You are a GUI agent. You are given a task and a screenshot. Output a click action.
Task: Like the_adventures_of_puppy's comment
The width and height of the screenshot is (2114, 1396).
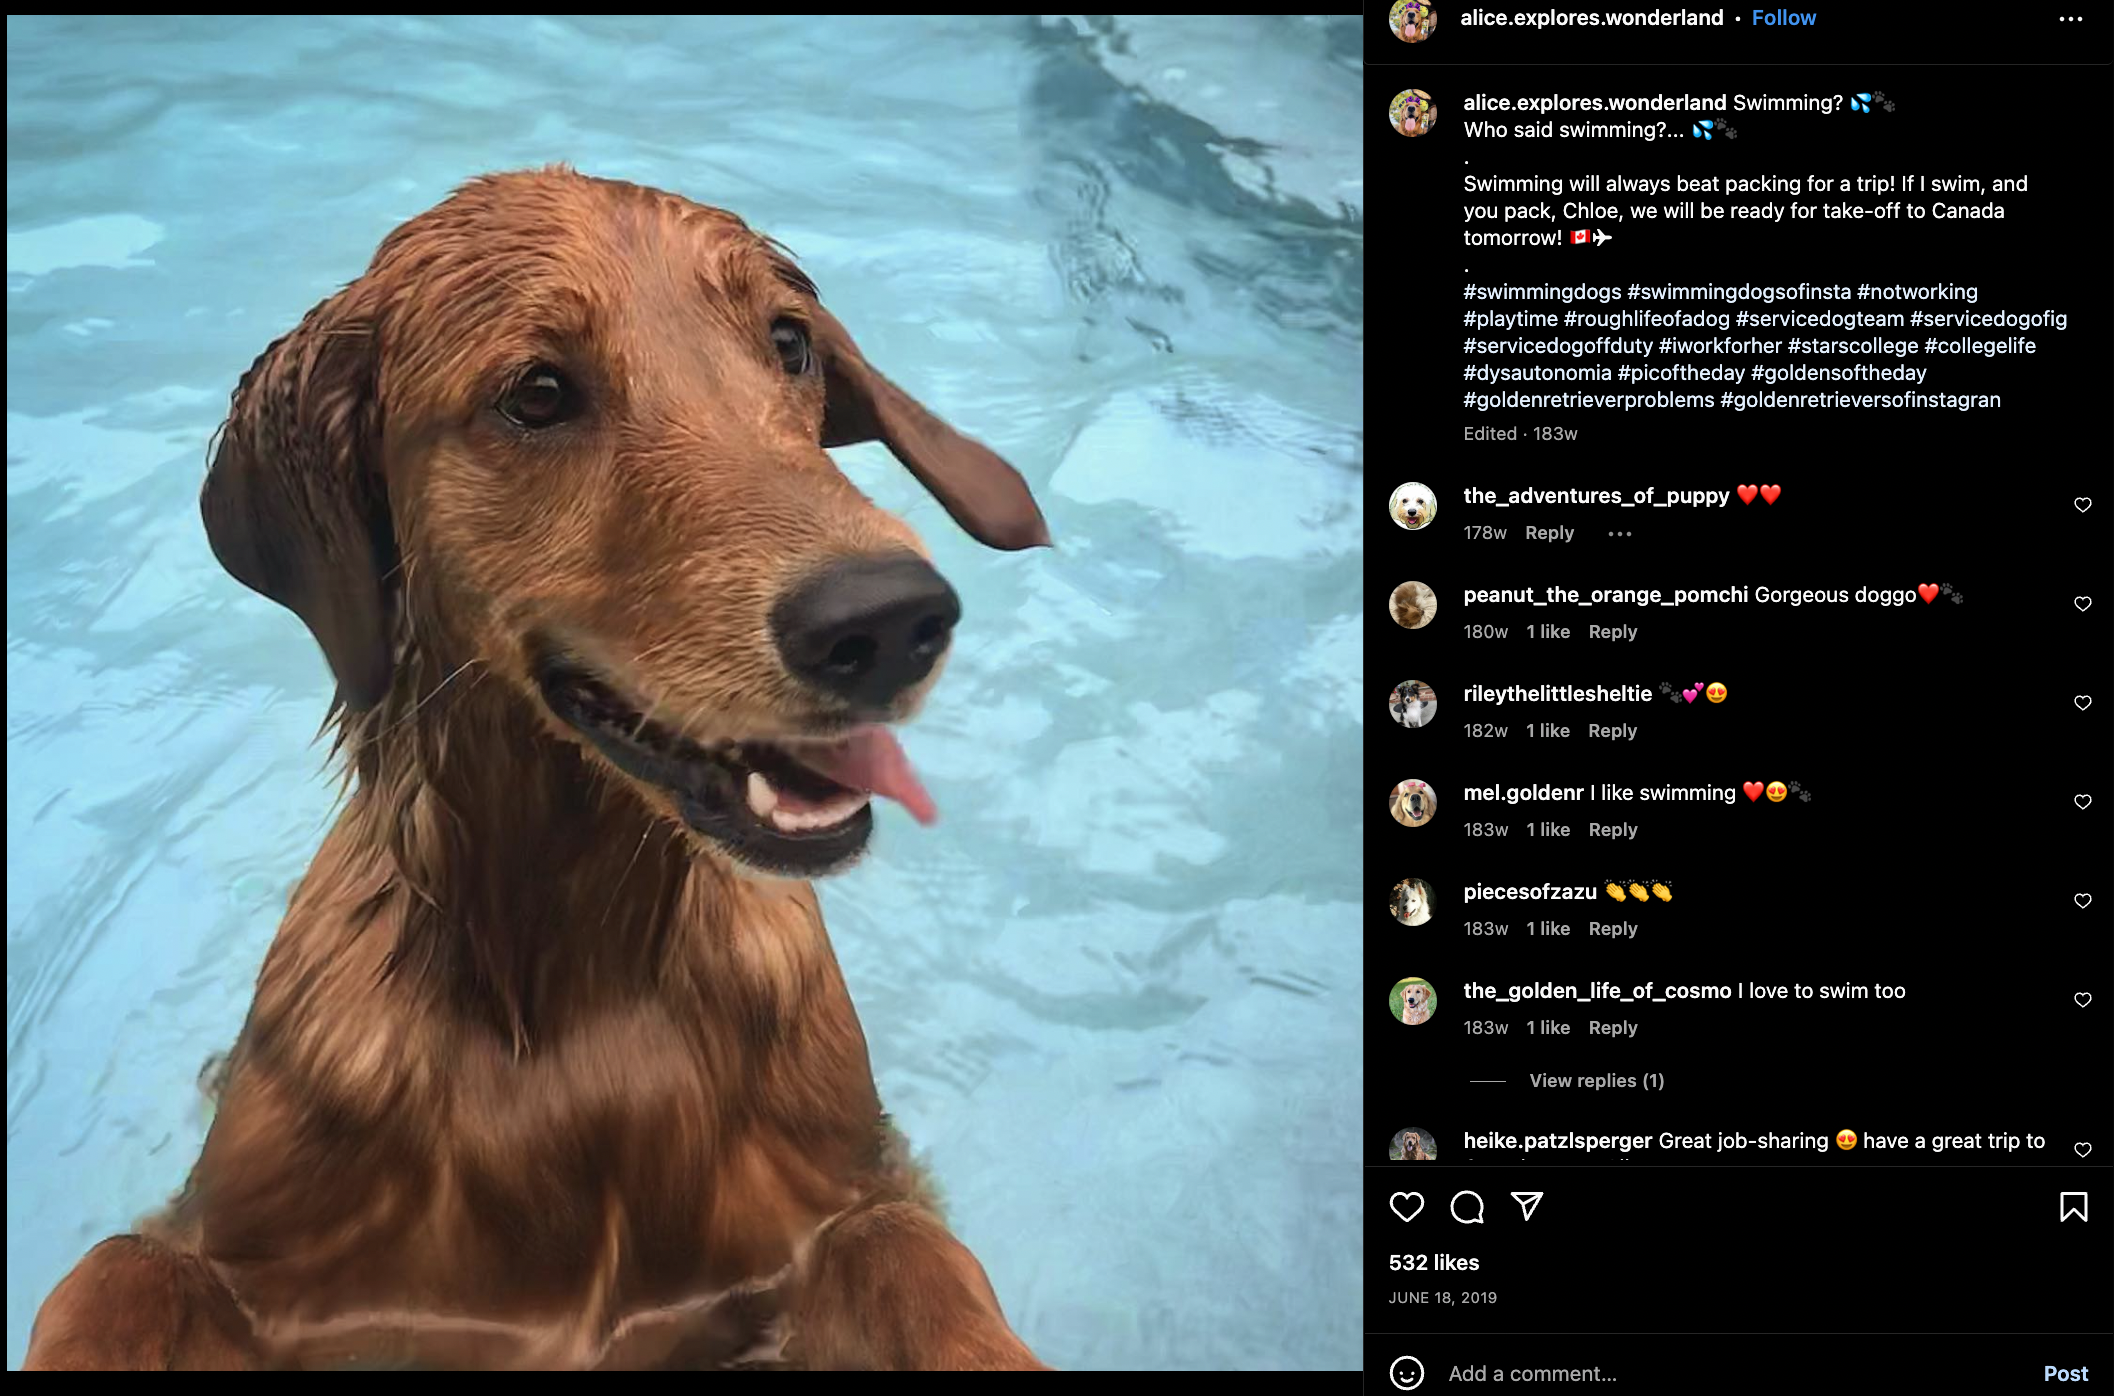coord(2082,505)
